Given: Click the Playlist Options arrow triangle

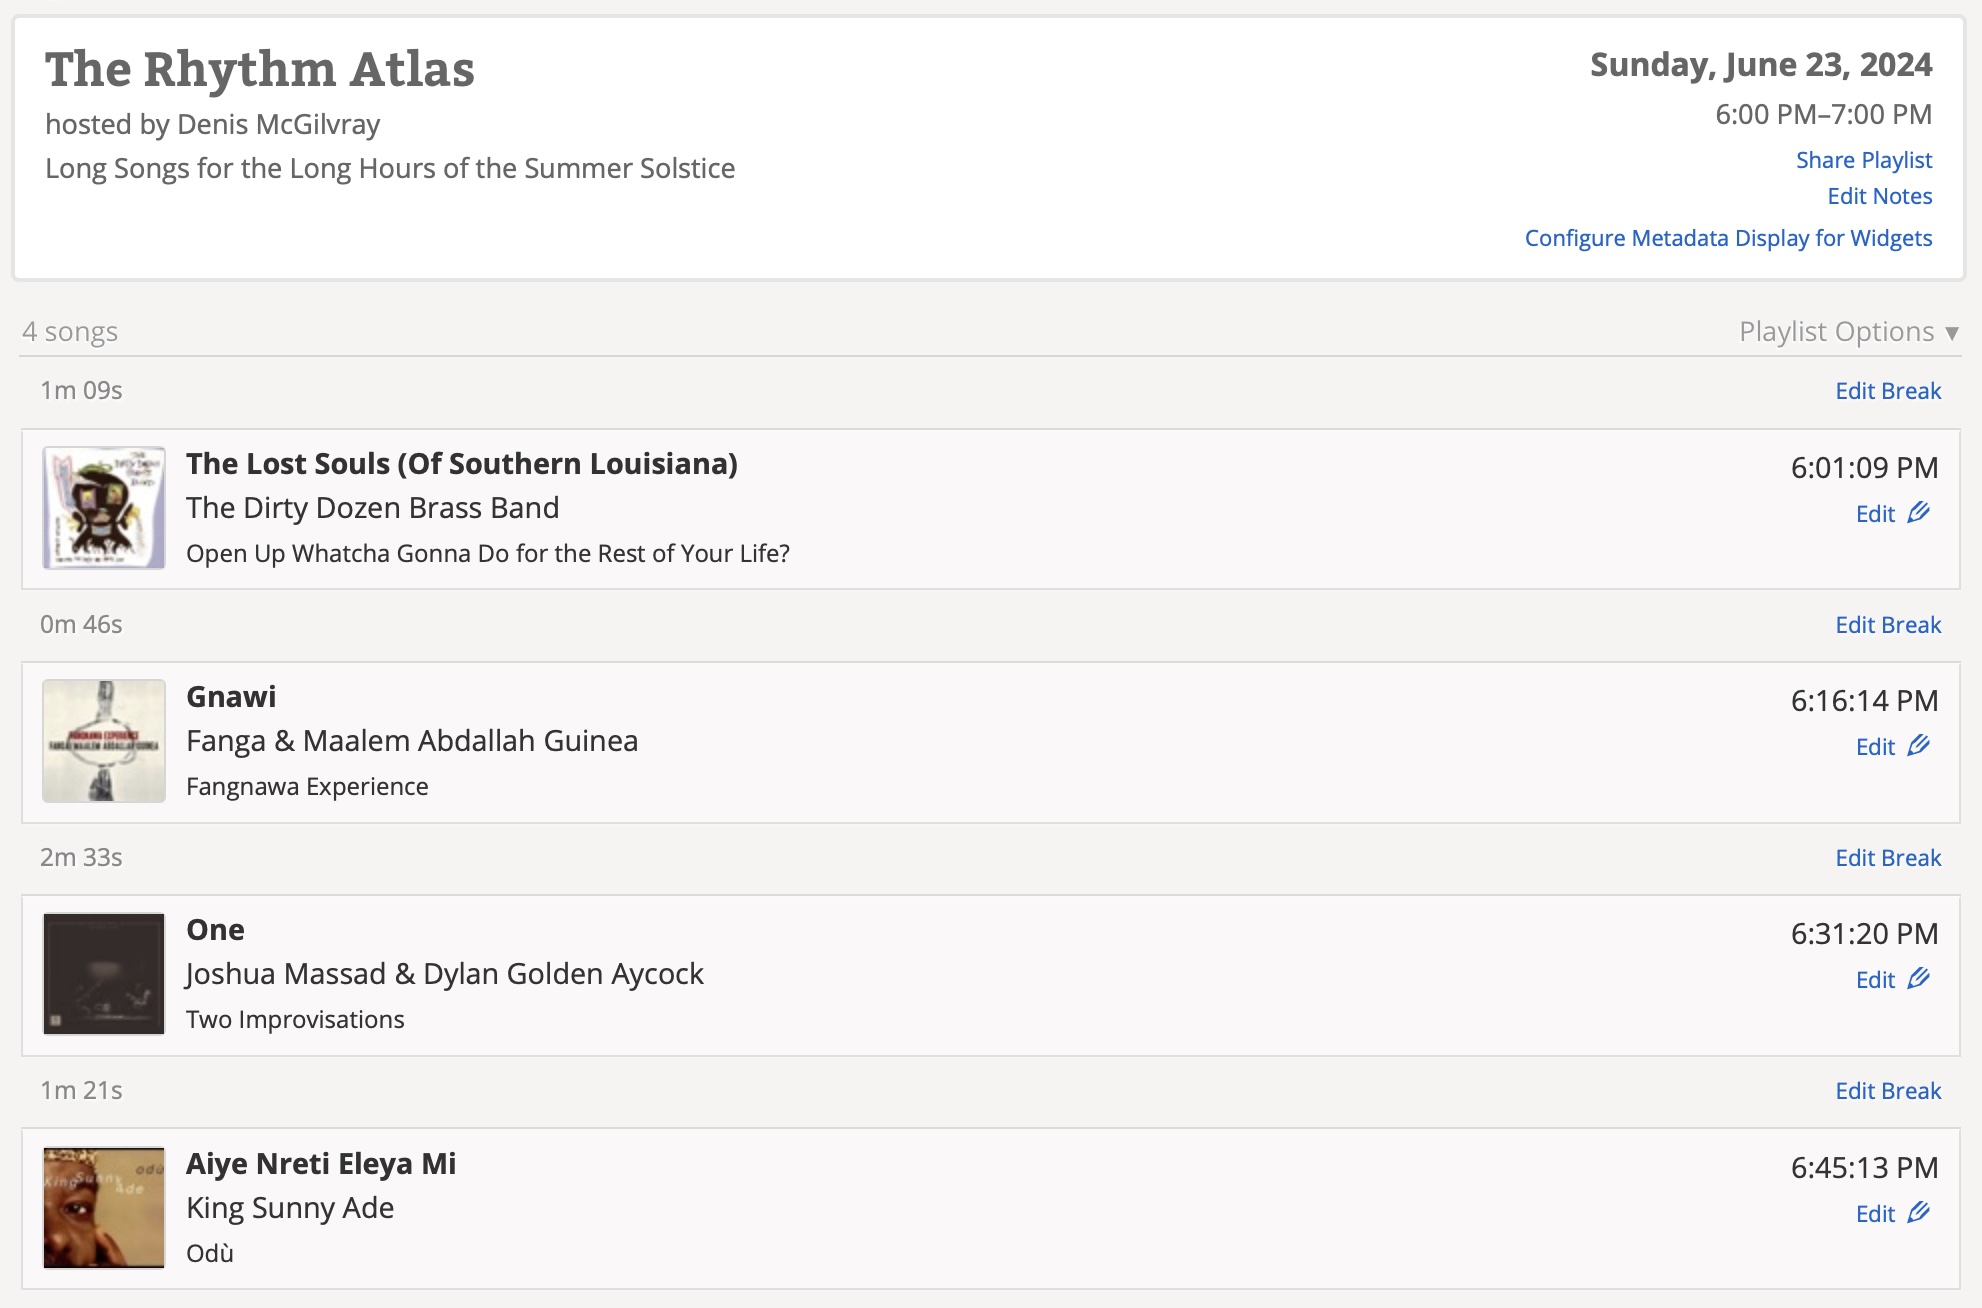Looking at the screenshot, I should (x=1952, y=333).
